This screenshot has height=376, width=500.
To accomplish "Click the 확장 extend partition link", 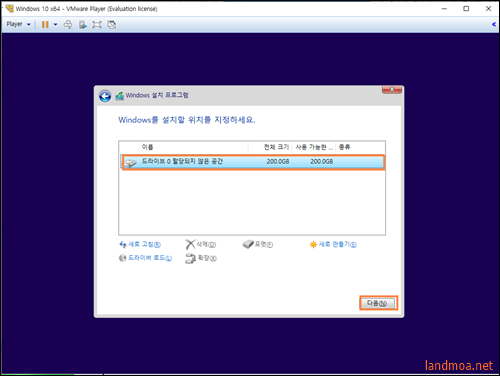I will pos(201,258).
